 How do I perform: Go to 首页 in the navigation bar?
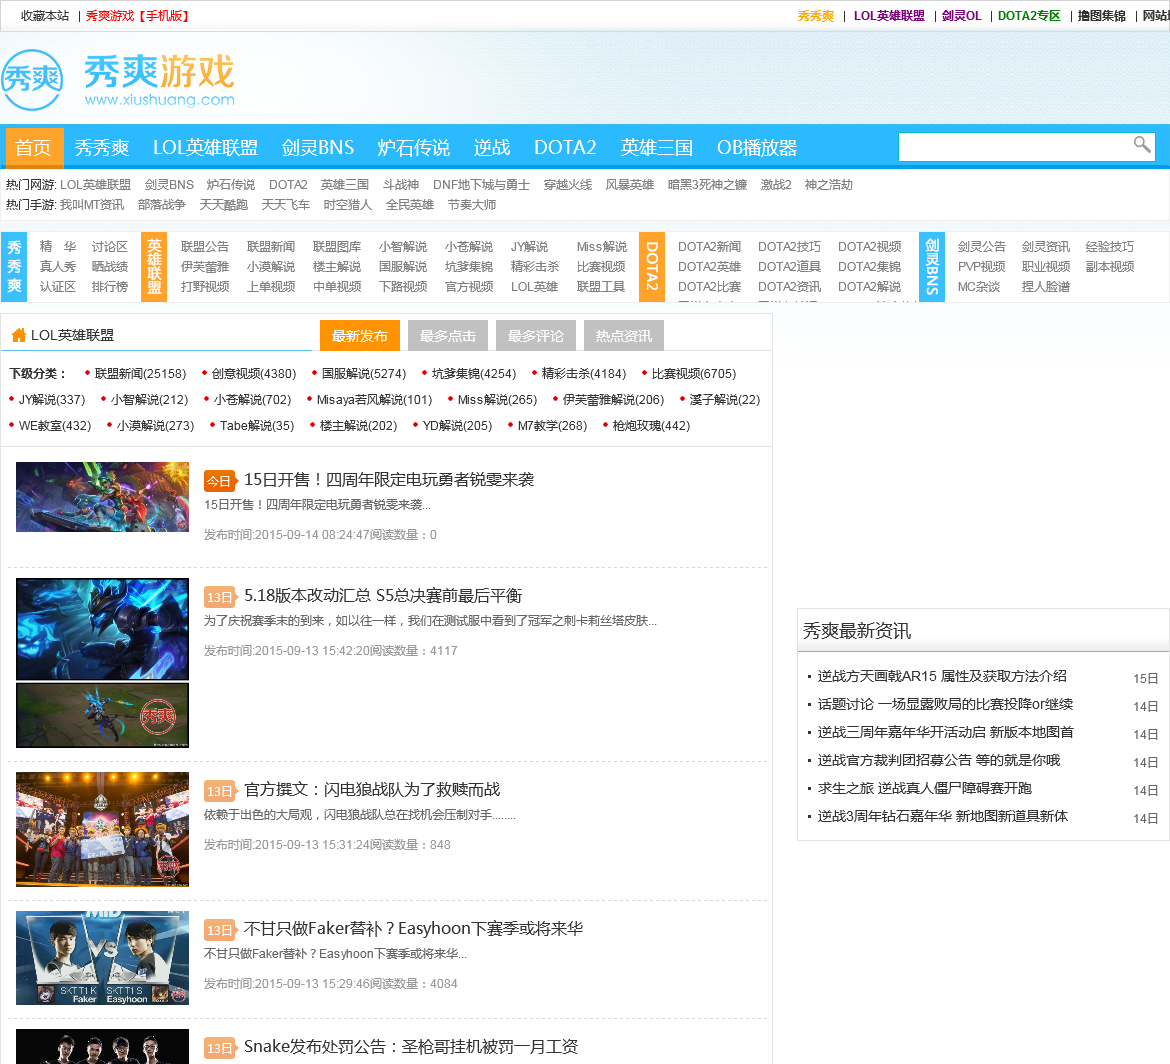33,148
